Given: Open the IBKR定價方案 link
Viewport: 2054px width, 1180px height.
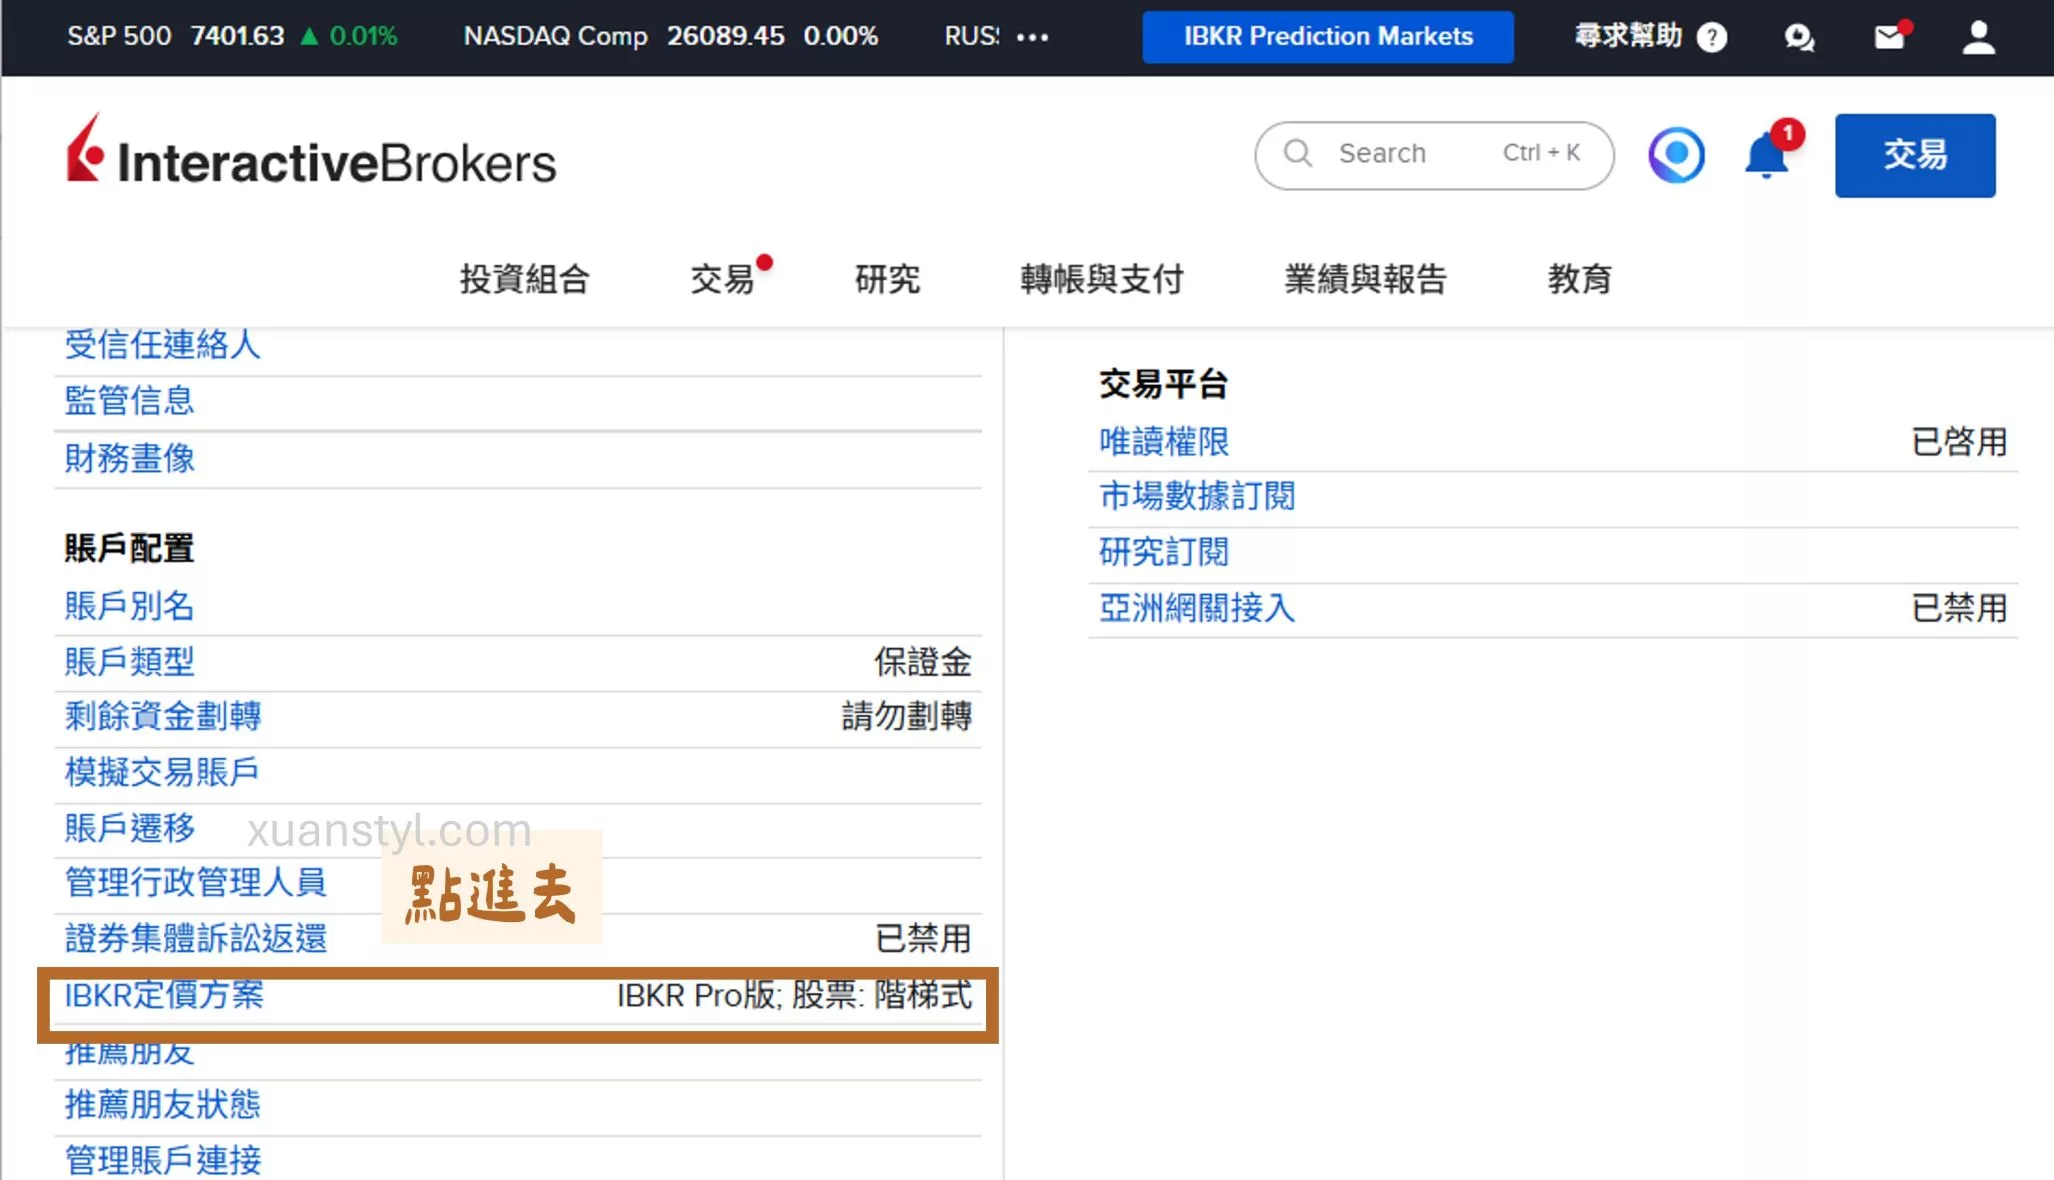Looking at the screenshot, I should (165, 995).
